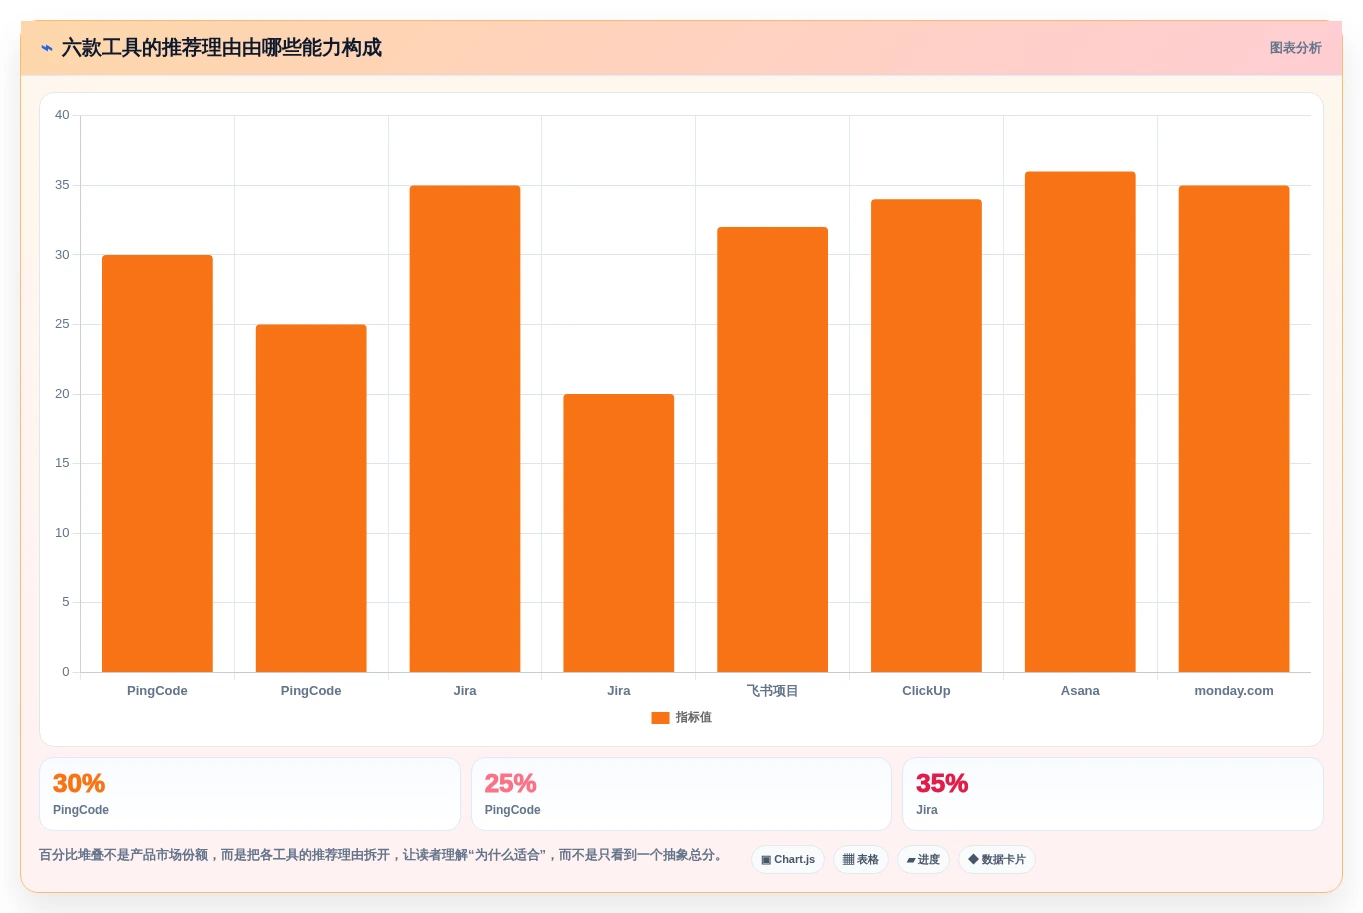Click the Asana axis label
This screenshot has width=1363, height=913.
tap(1080, 691)
